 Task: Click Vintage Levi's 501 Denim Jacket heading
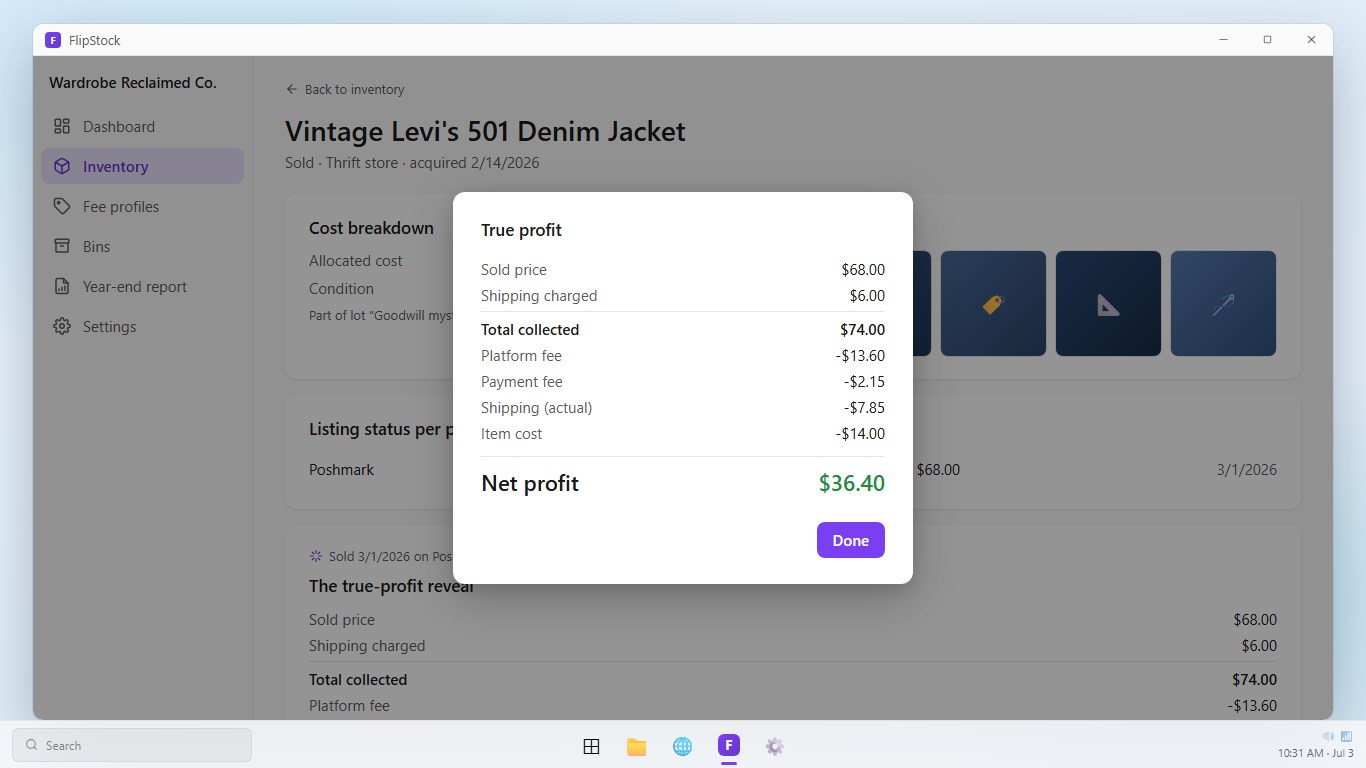pyautogui.click(x=485, y=131)
